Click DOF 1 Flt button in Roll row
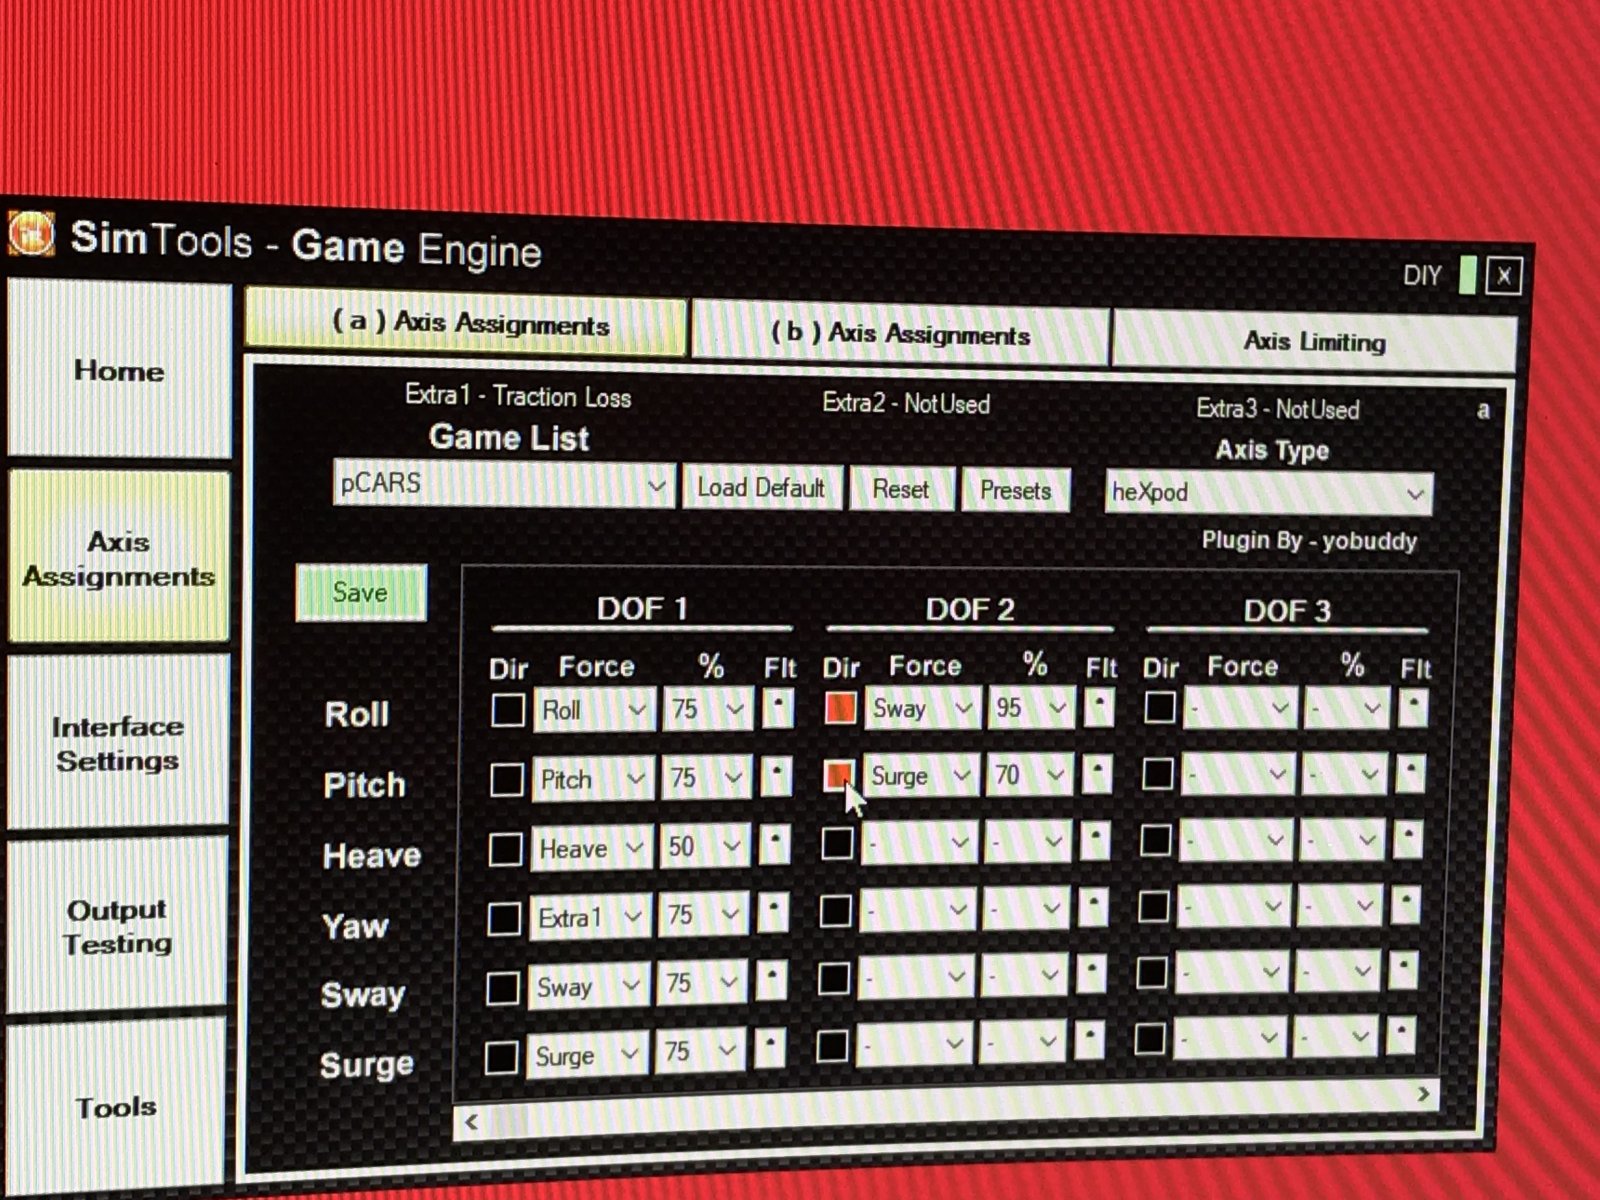This screenshot has height=1200, width=1600. pyautogui.click(x=778, y=707)
